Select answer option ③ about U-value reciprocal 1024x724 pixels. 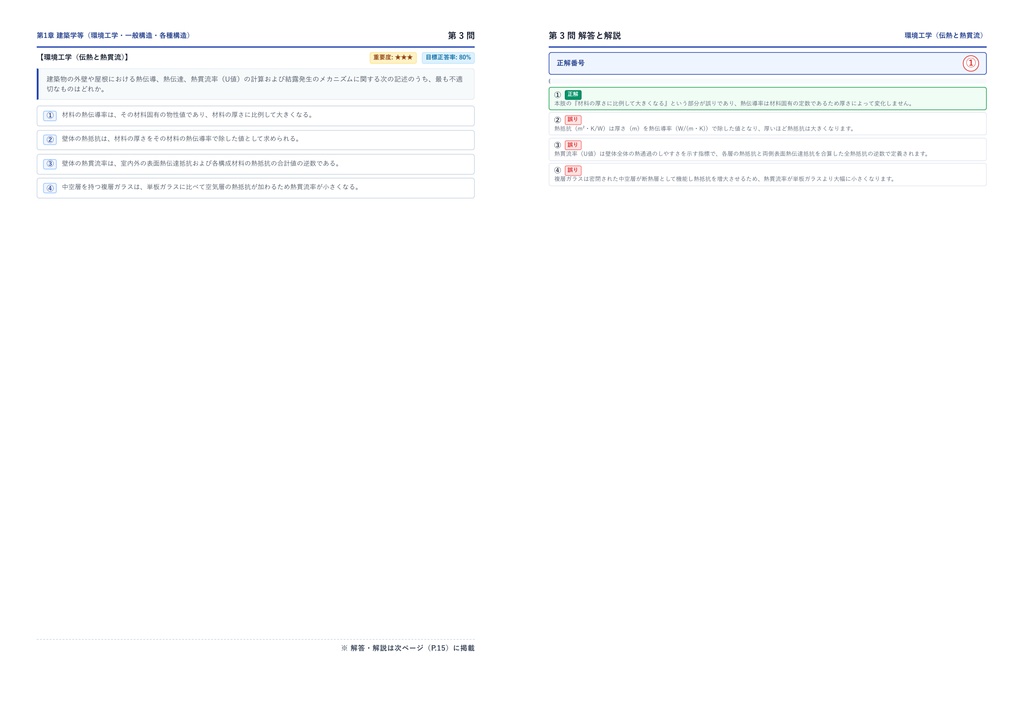pos(255,164)
